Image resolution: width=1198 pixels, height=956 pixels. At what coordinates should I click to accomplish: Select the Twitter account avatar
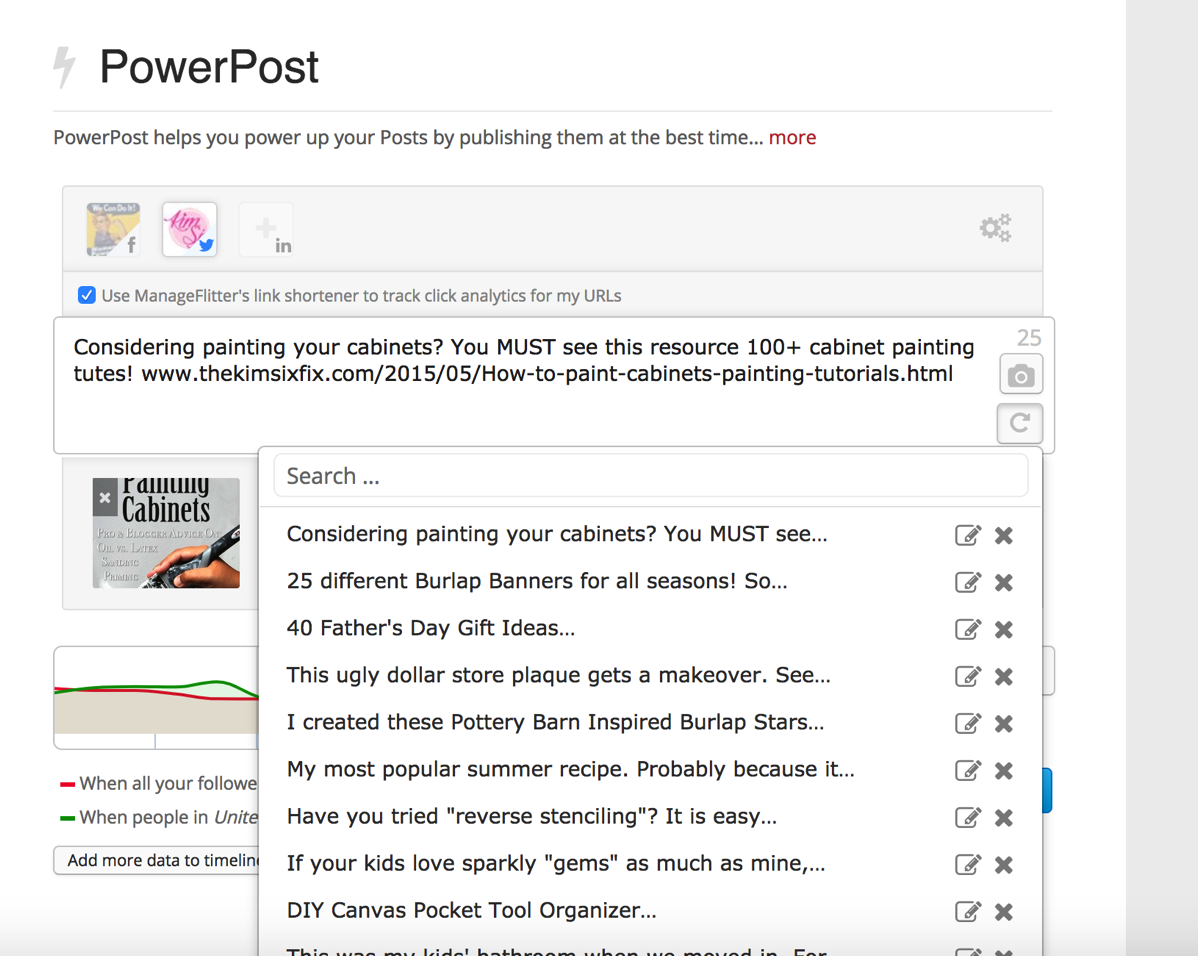[x=189, y=229]
